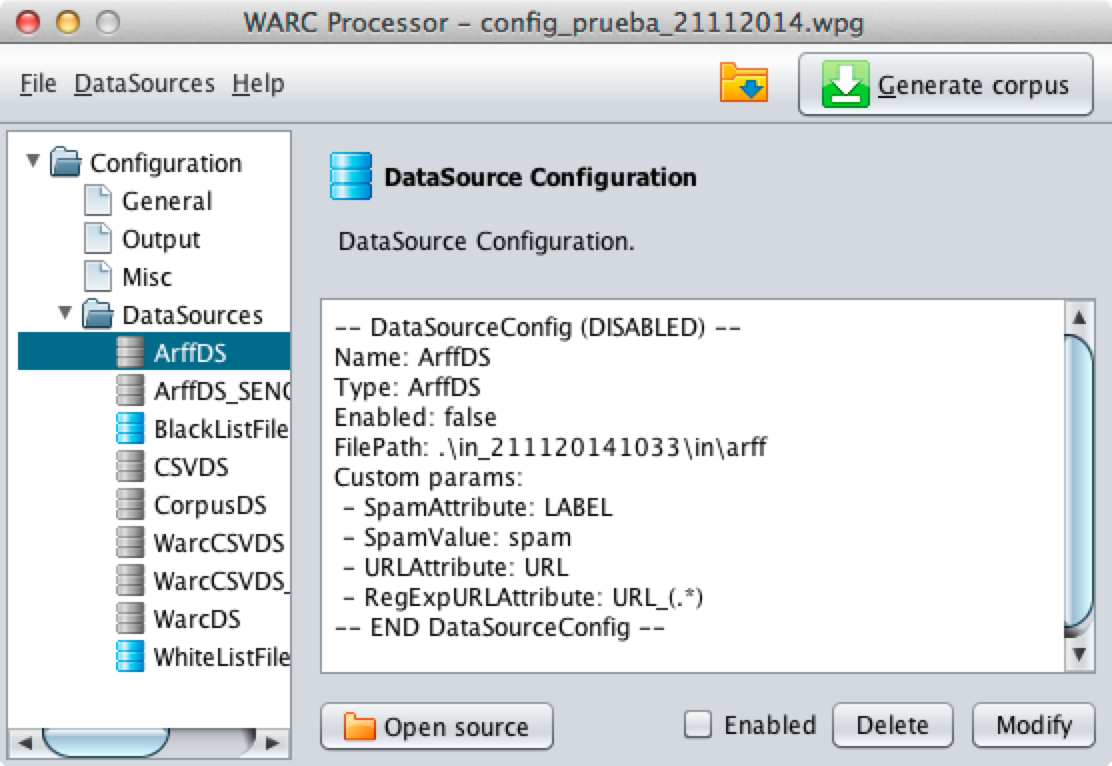The width and height of the screenshot is (1112, 766).
Task: Select the General page icon in tree
Action: 98,202
